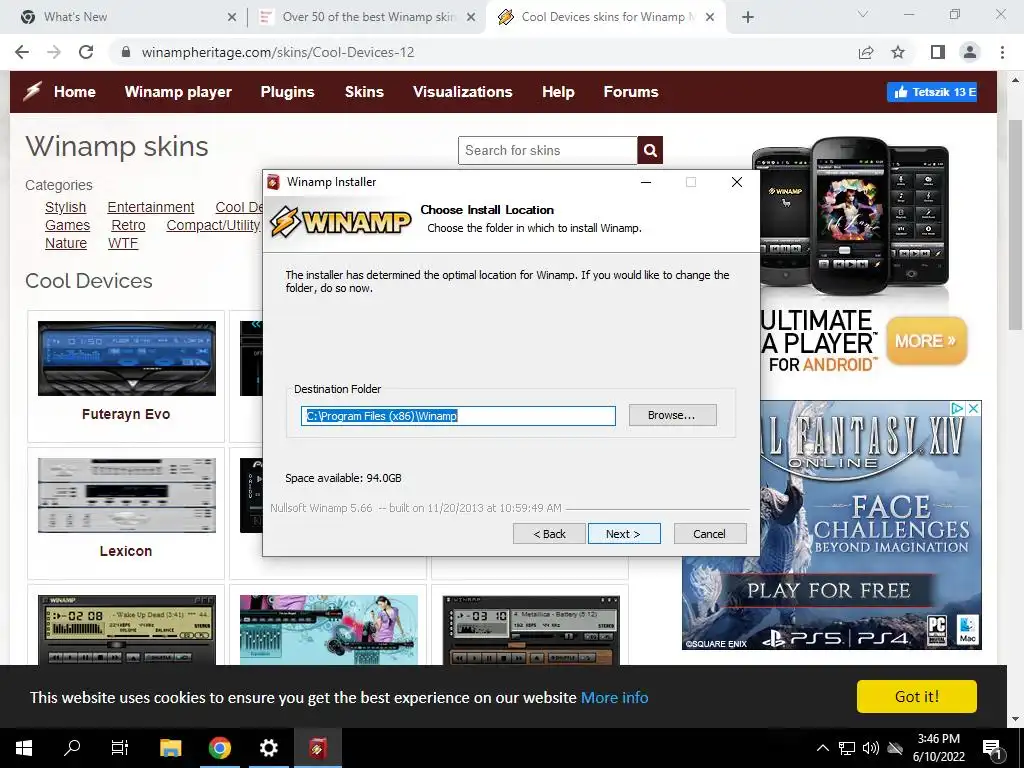Open the Windows Start menu
The width and height of the screenshot is (1024, 768).
pyautogui.click(x=24, y=748)
